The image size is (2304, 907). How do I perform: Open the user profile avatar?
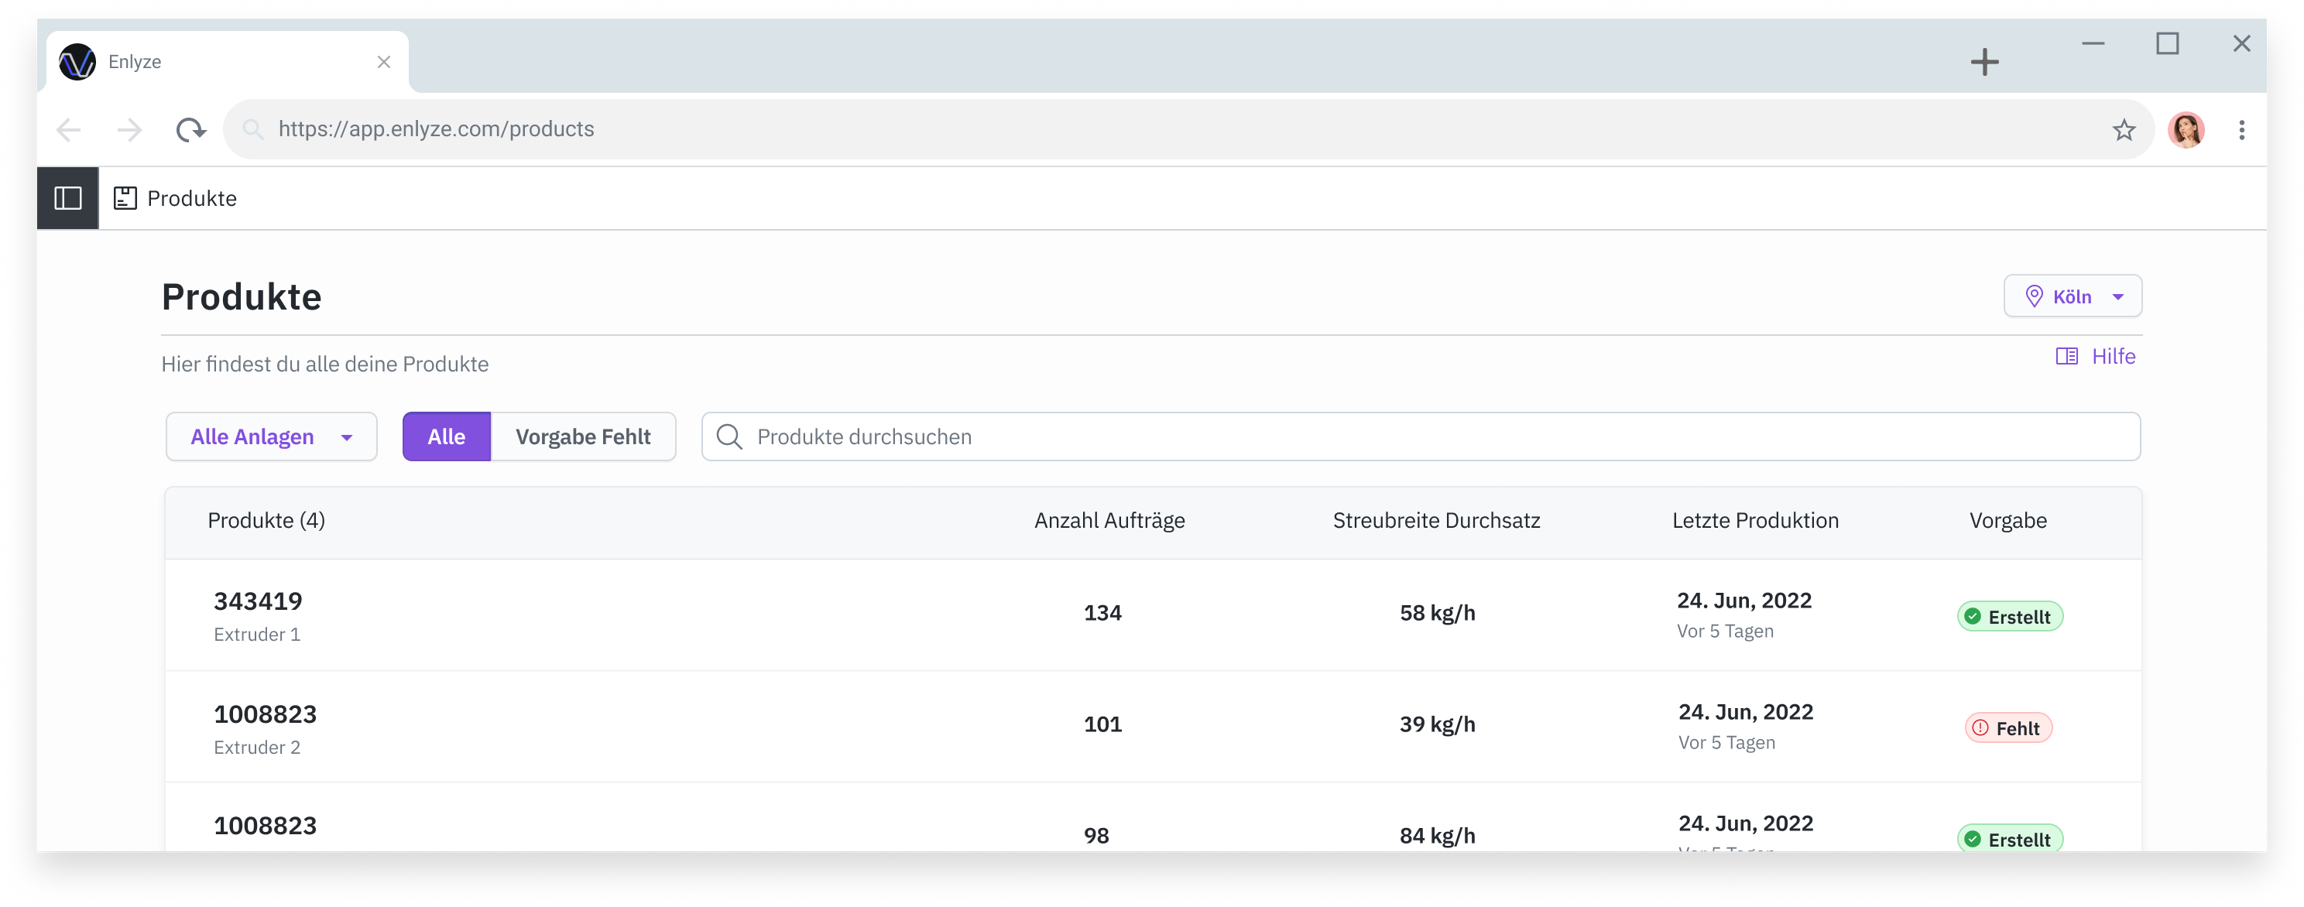coord(2186,130)
